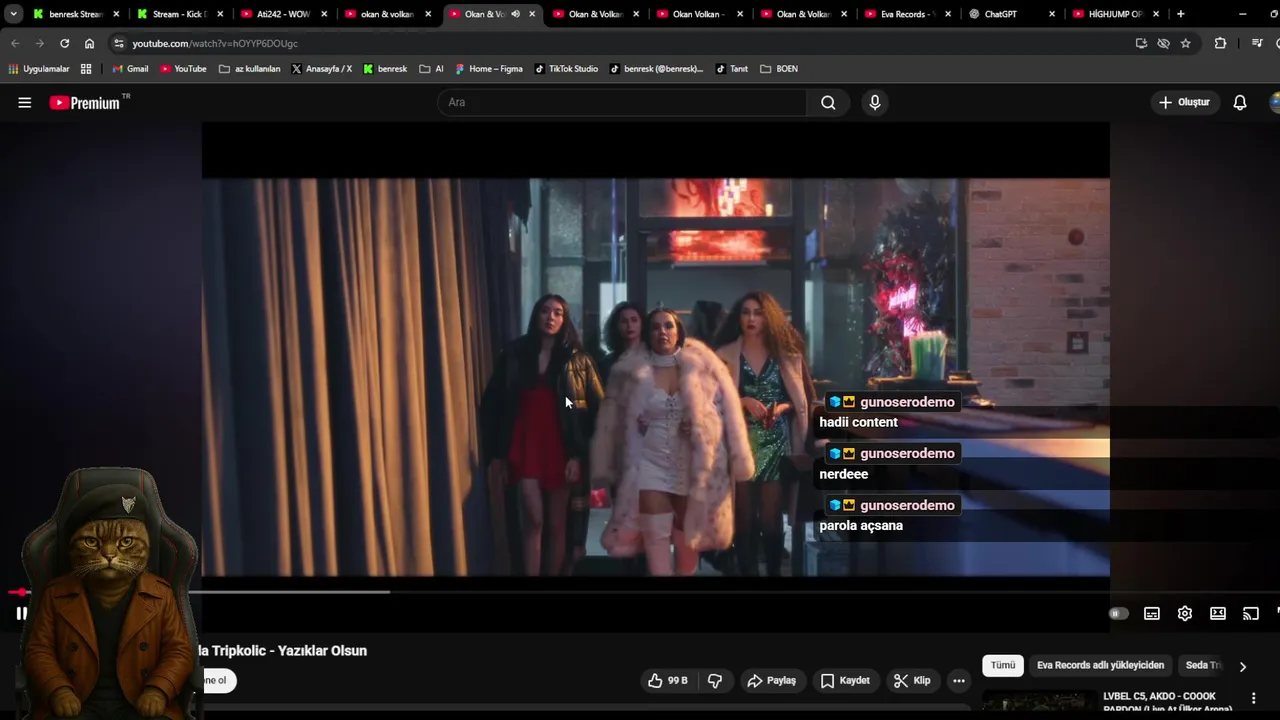Share the video via Paylaş
The image size is (1280, 720).
click(772, 680)
